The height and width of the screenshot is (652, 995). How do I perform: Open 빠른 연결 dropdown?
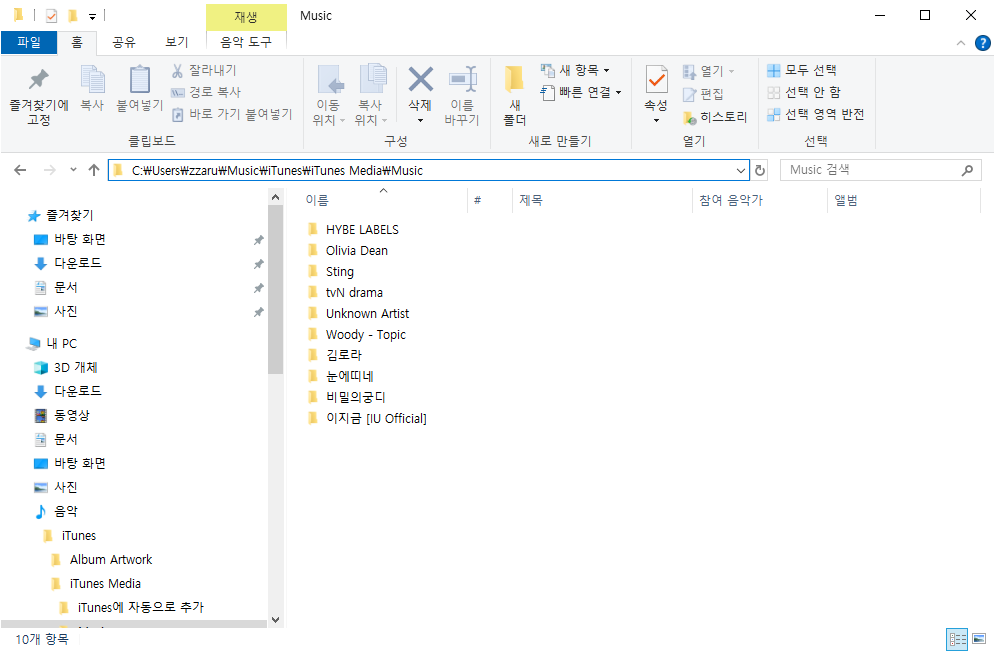coord(581,93)
